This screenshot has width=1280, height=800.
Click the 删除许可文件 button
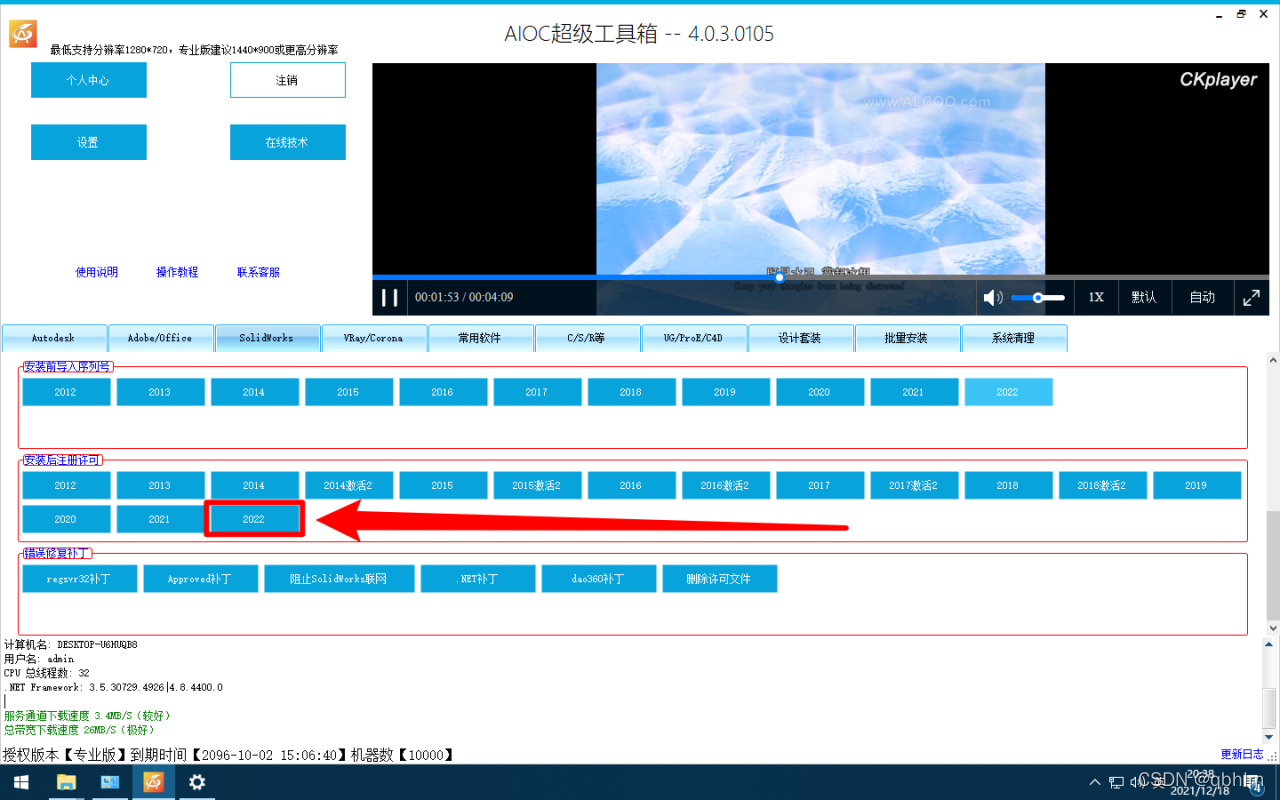click(720, 579)
